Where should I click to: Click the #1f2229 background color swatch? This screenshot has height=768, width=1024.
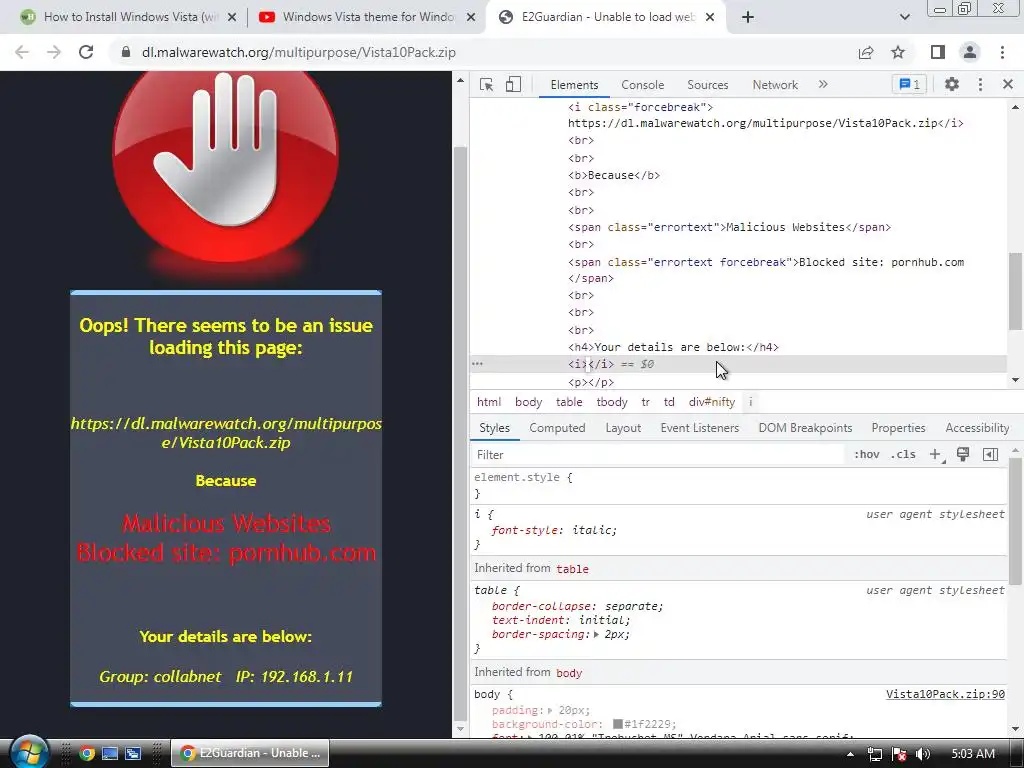[617, 724]
